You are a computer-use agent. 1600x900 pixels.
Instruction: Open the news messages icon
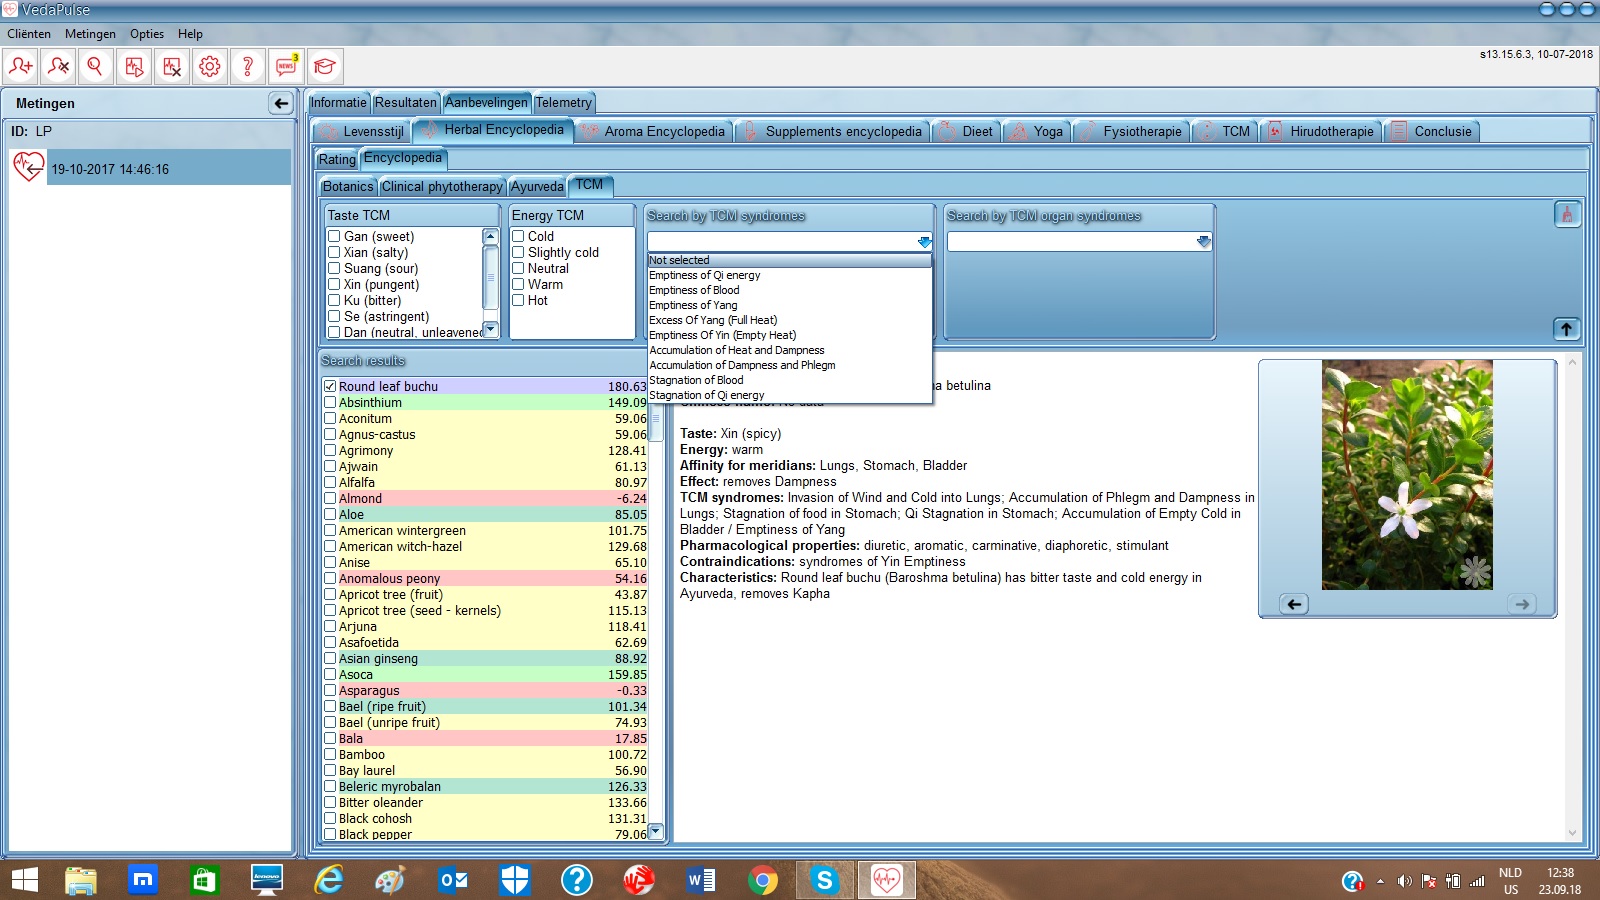coord(287,67)
